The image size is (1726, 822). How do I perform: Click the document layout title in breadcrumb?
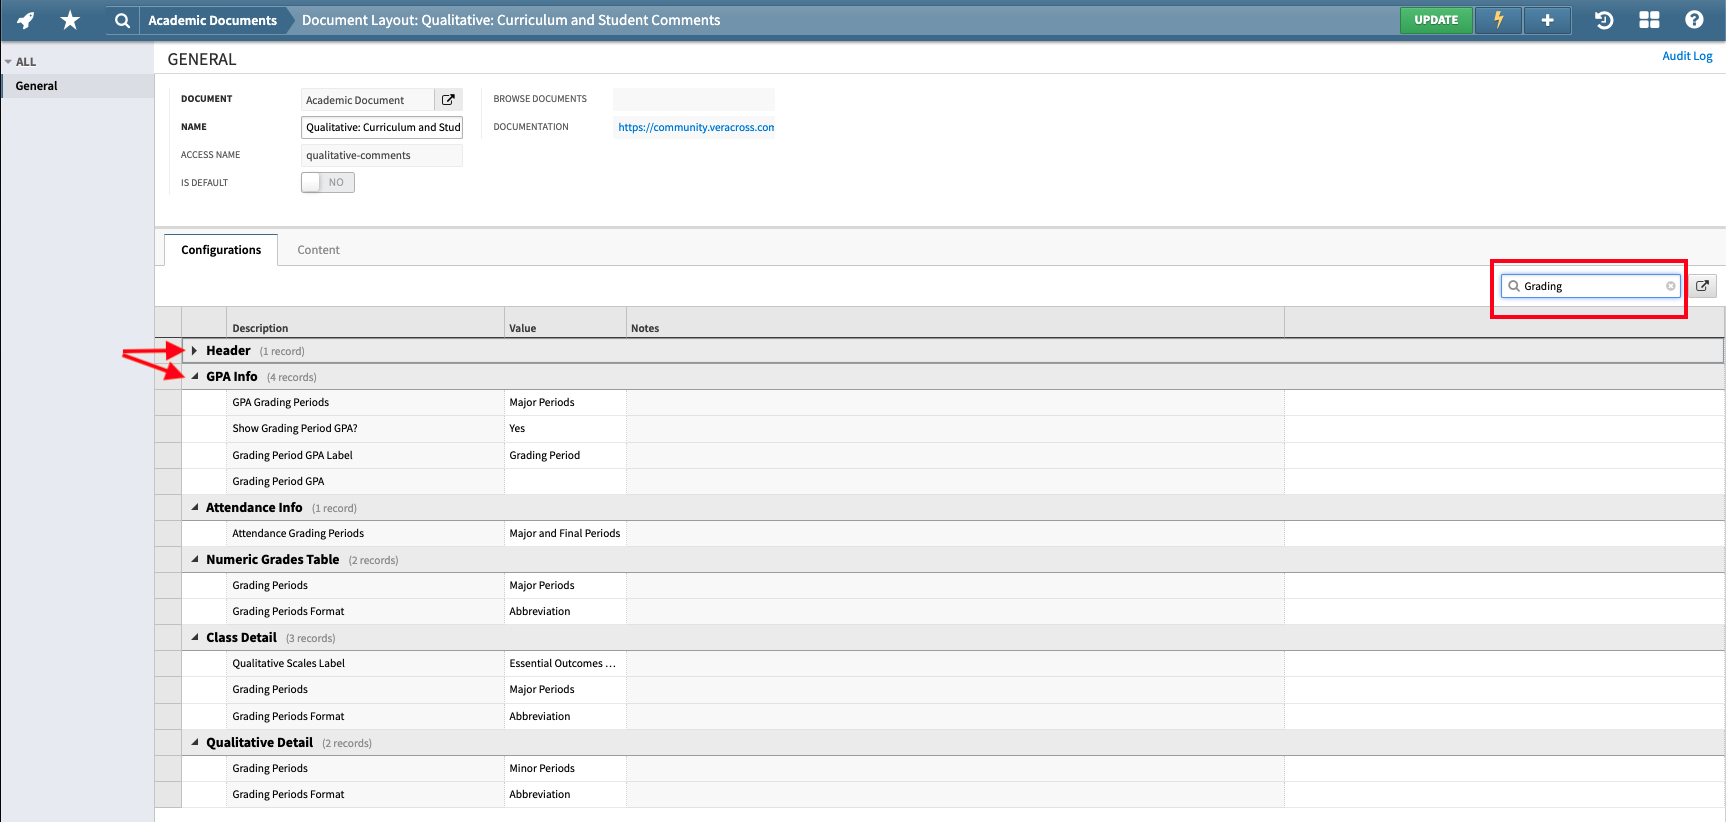click(511, 20)
